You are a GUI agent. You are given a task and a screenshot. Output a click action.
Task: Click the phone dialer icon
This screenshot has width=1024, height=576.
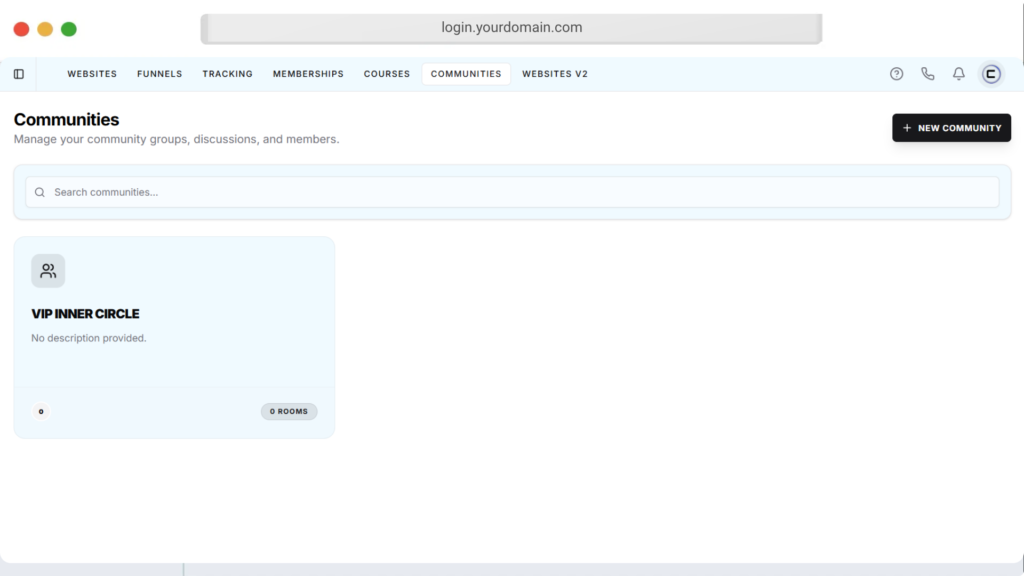click(927, 74)
